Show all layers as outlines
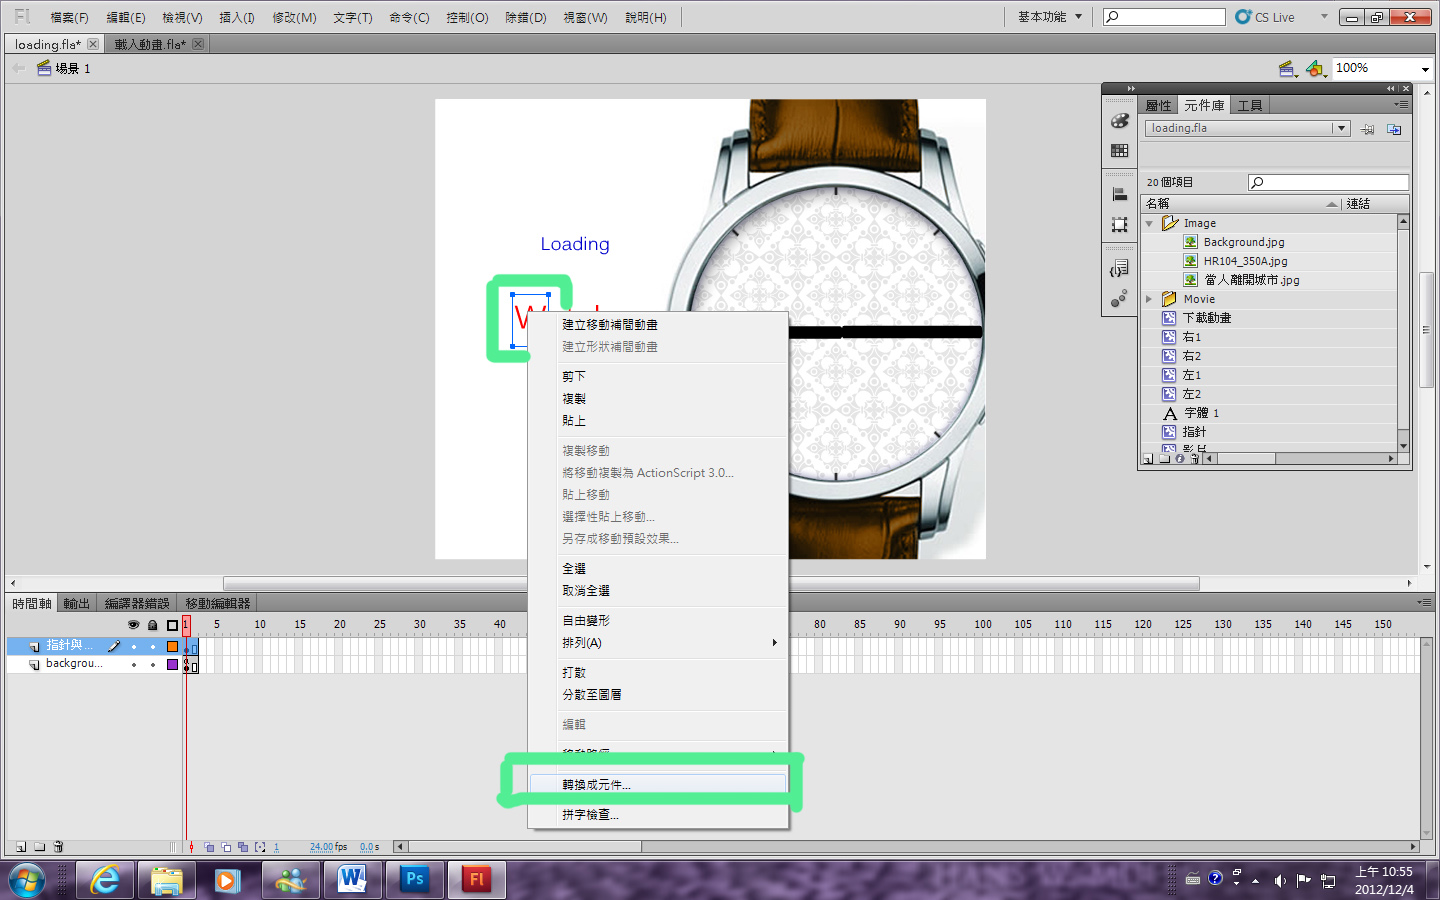Viewport: 1440px width, 900px height. click(x=170, y=624)
